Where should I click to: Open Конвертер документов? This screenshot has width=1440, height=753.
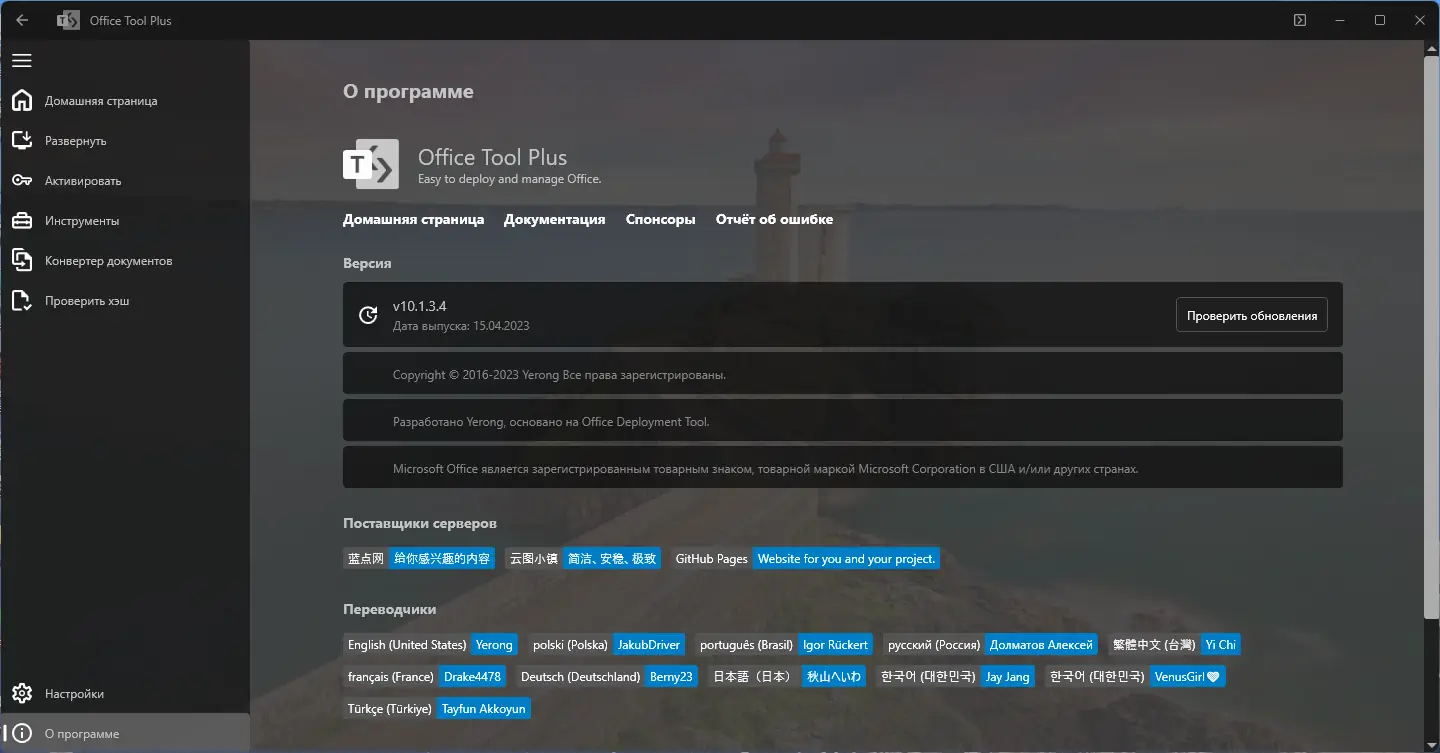[x=125, y=261]
